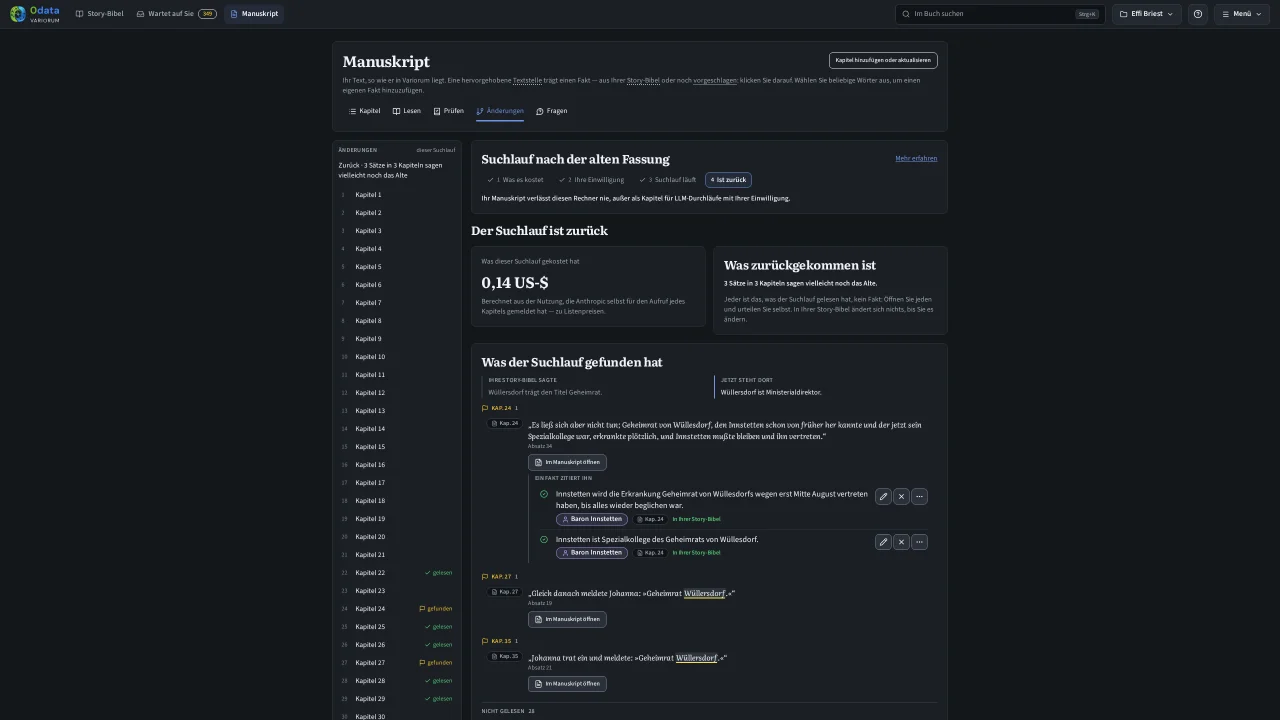The height and width of the screenshot is (720, 1280).
Task: Select step 3 Suchlauf läuft
Action: (x=667, y=180)
